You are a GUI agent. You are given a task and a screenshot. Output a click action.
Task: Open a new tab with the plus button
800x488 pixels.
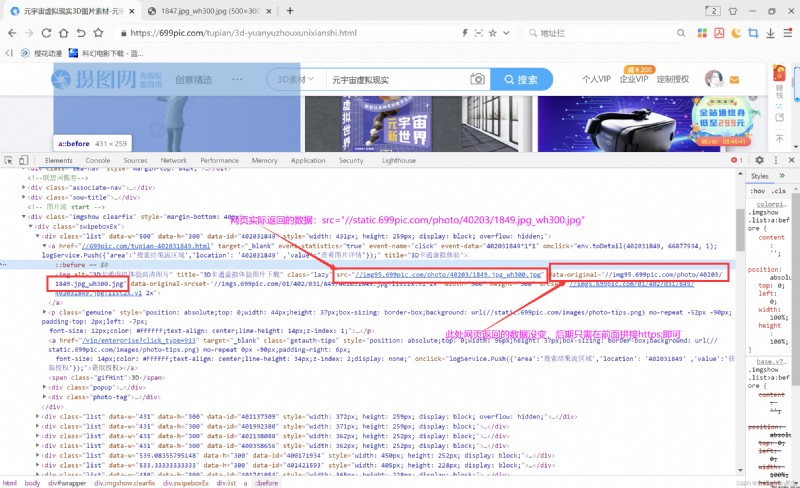pyautogui.click(x=290, y=11)
